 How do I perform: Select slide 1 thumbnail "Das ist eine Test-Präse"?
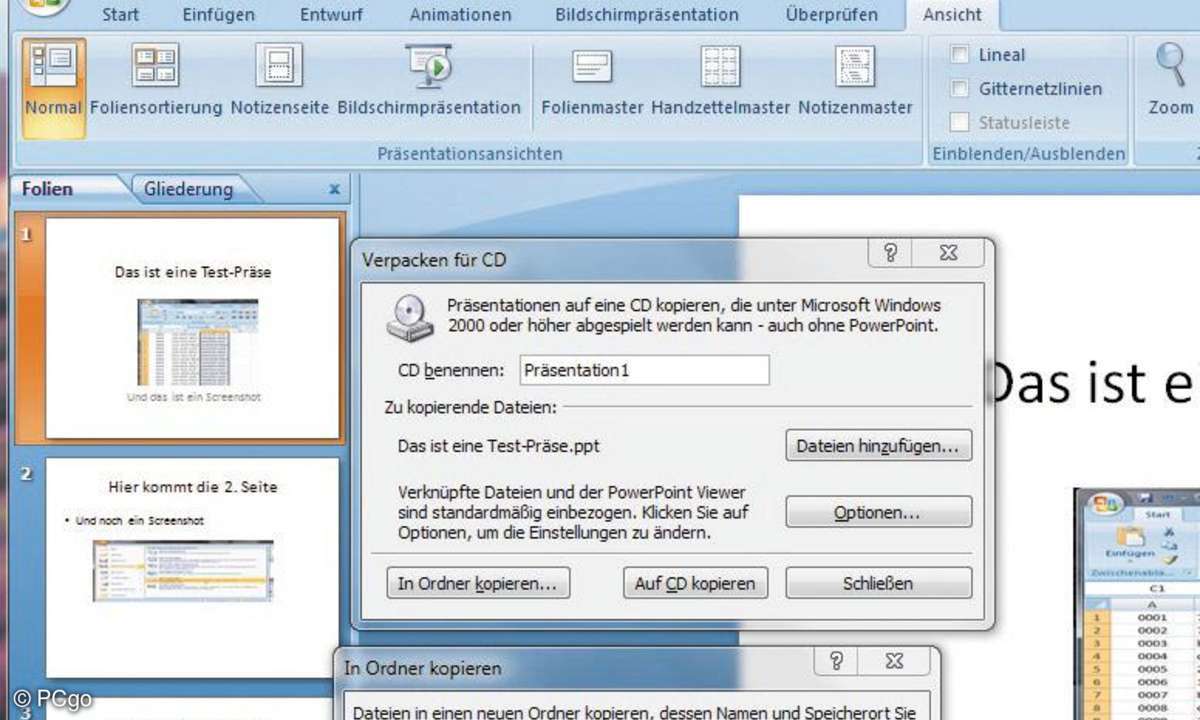(x=193, y=327)
